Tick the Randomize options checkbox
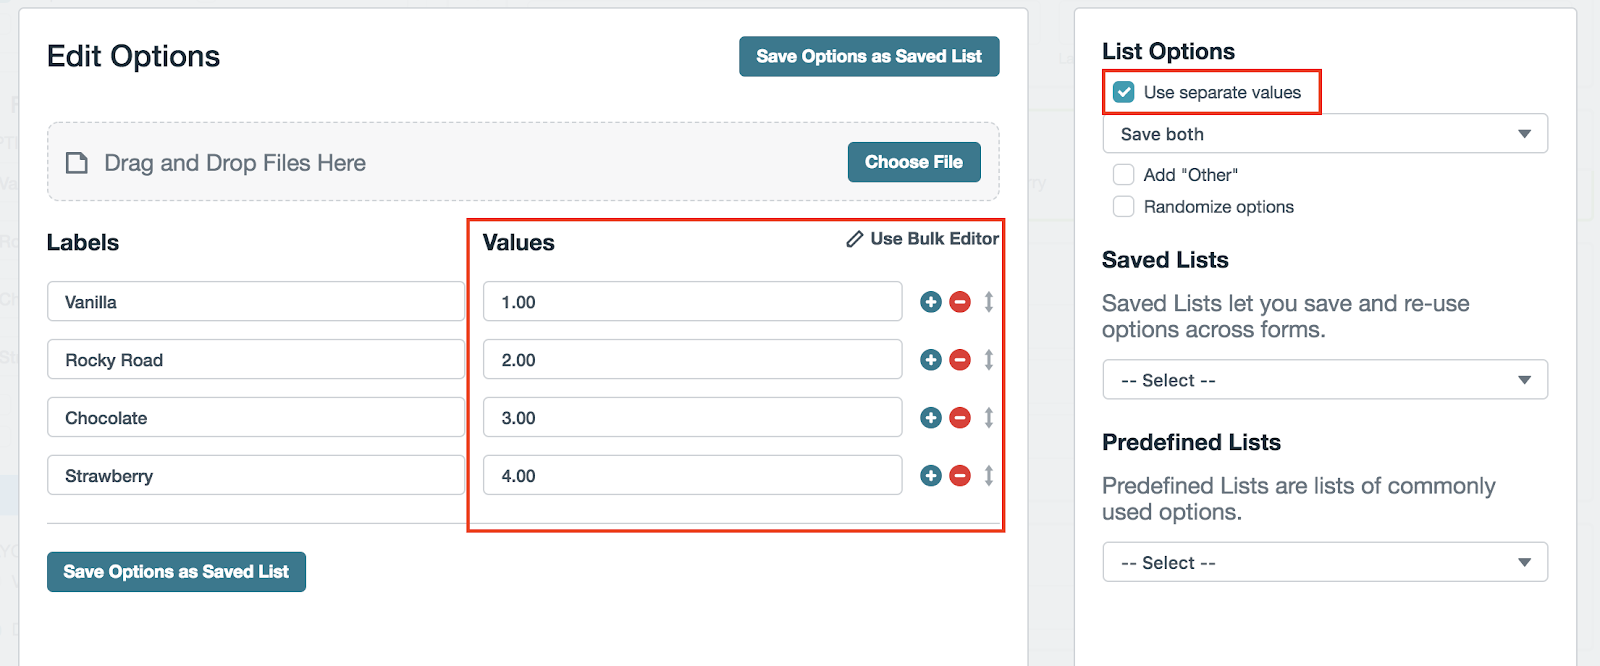The image size is (1600, 666). click(1124, 207)
